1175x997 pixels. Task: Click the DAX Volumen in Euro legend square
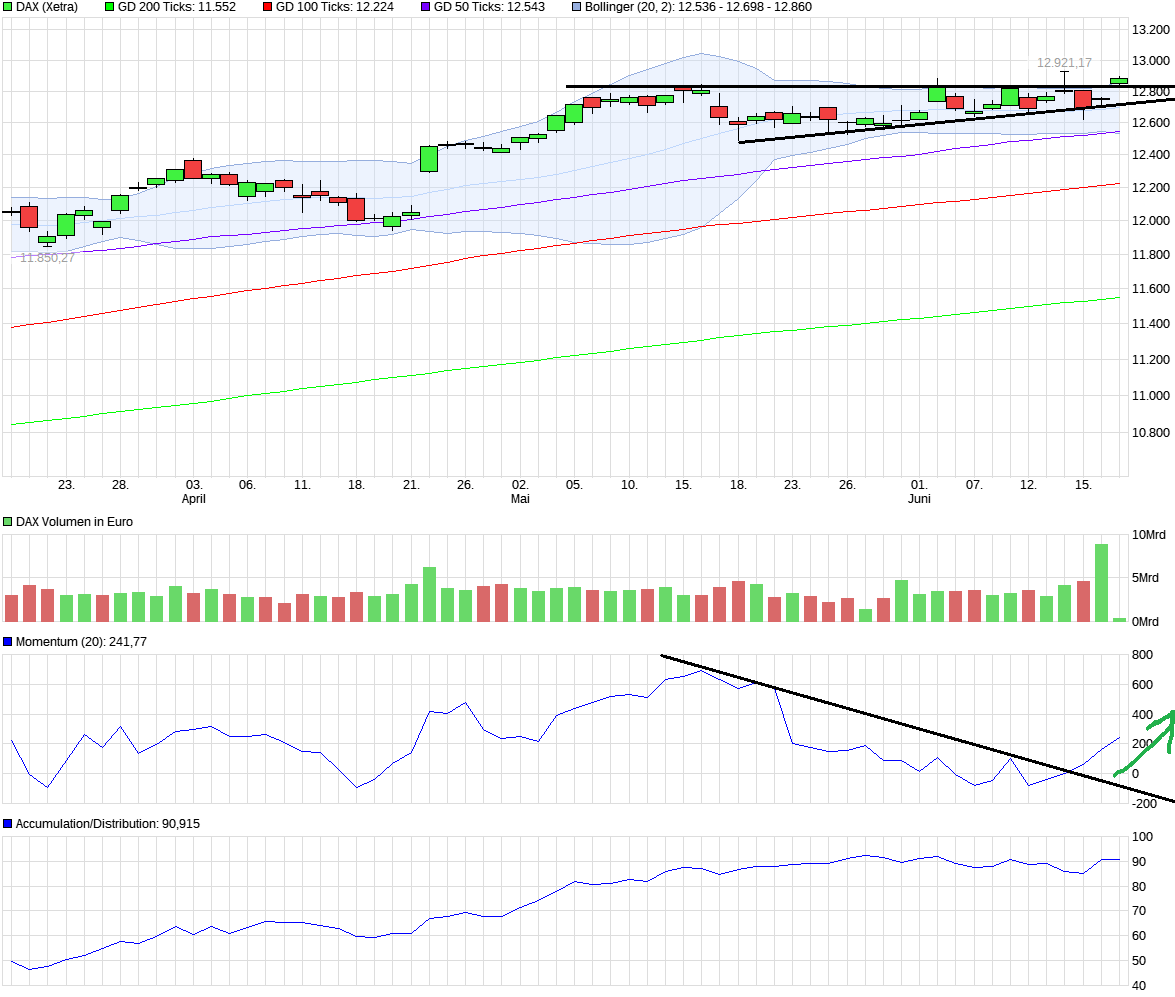coord(8,522)
